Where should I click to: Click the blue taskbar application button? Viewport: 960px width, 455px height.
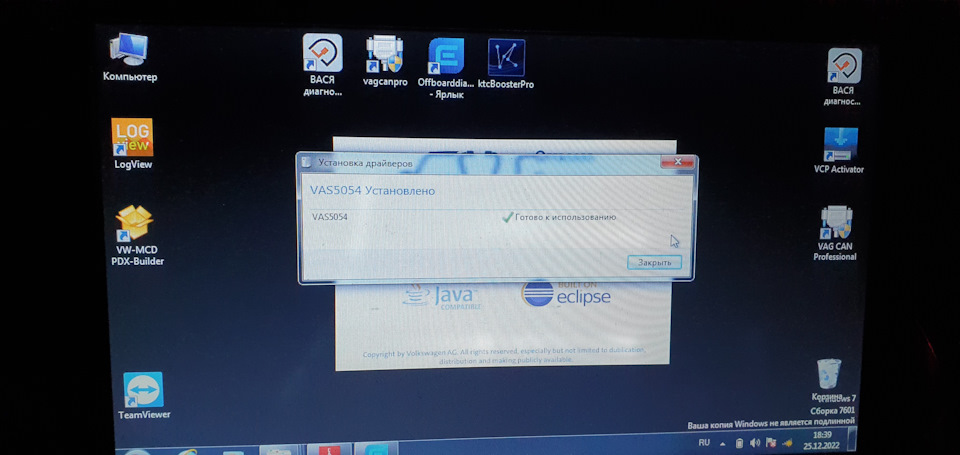pyautogui.click(x=376, y=449)
